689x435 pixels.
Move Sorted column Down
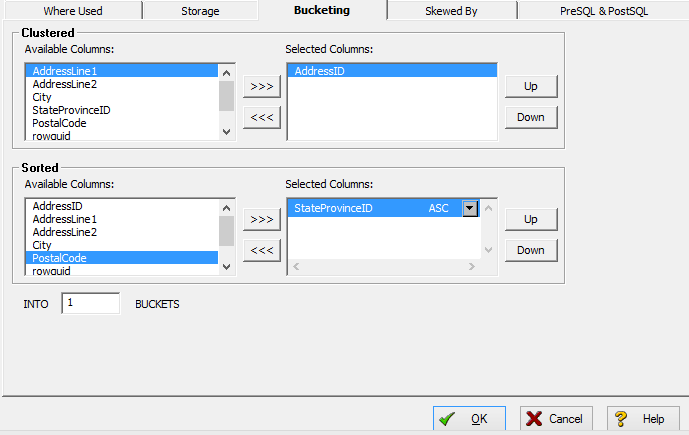pos(531,250)
